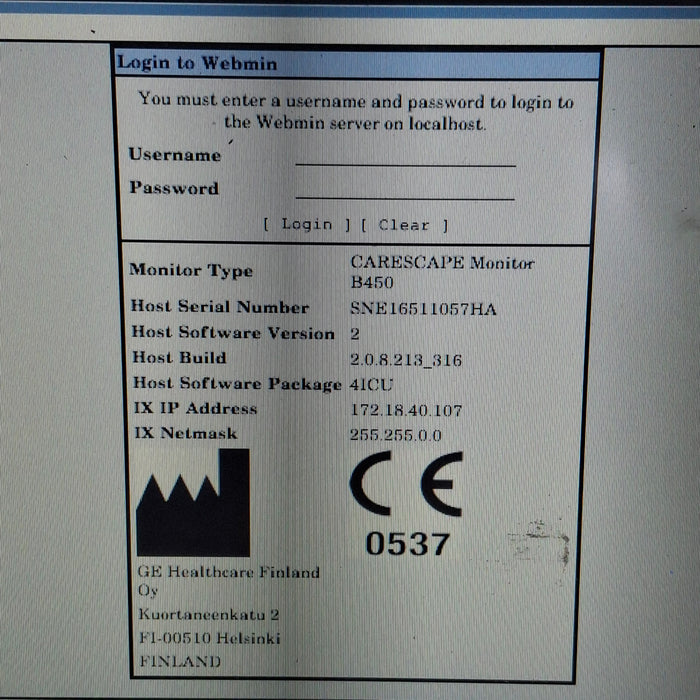
Task: Click the CE mark symbol
Action: [406, 484]
